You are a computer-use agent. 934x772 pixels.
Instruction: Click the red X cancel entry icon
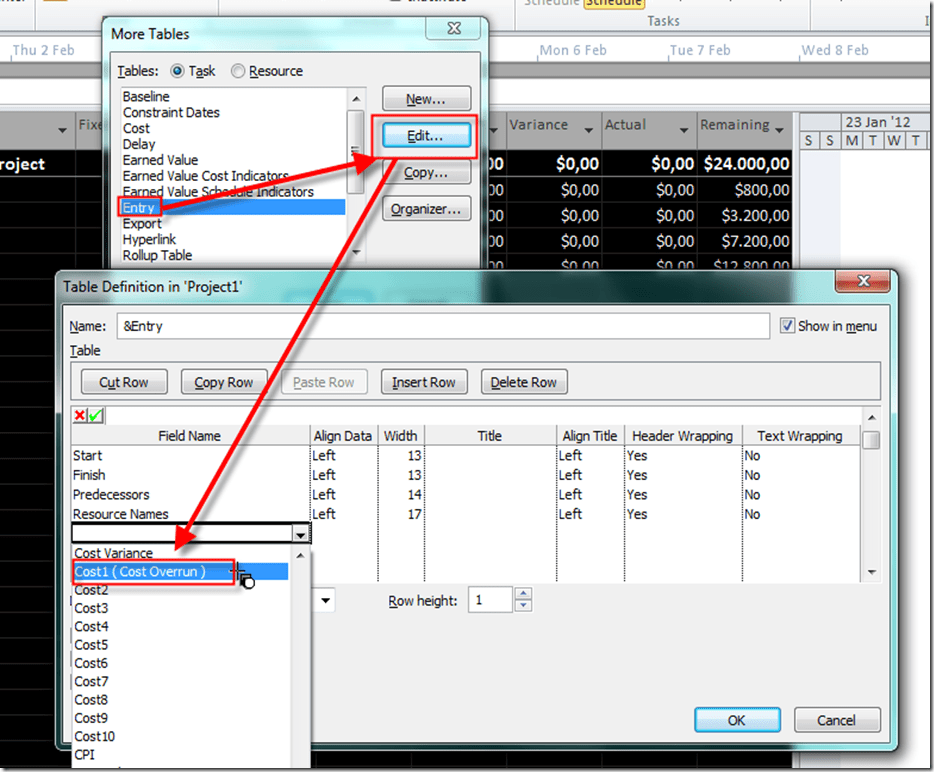(80, 416)
